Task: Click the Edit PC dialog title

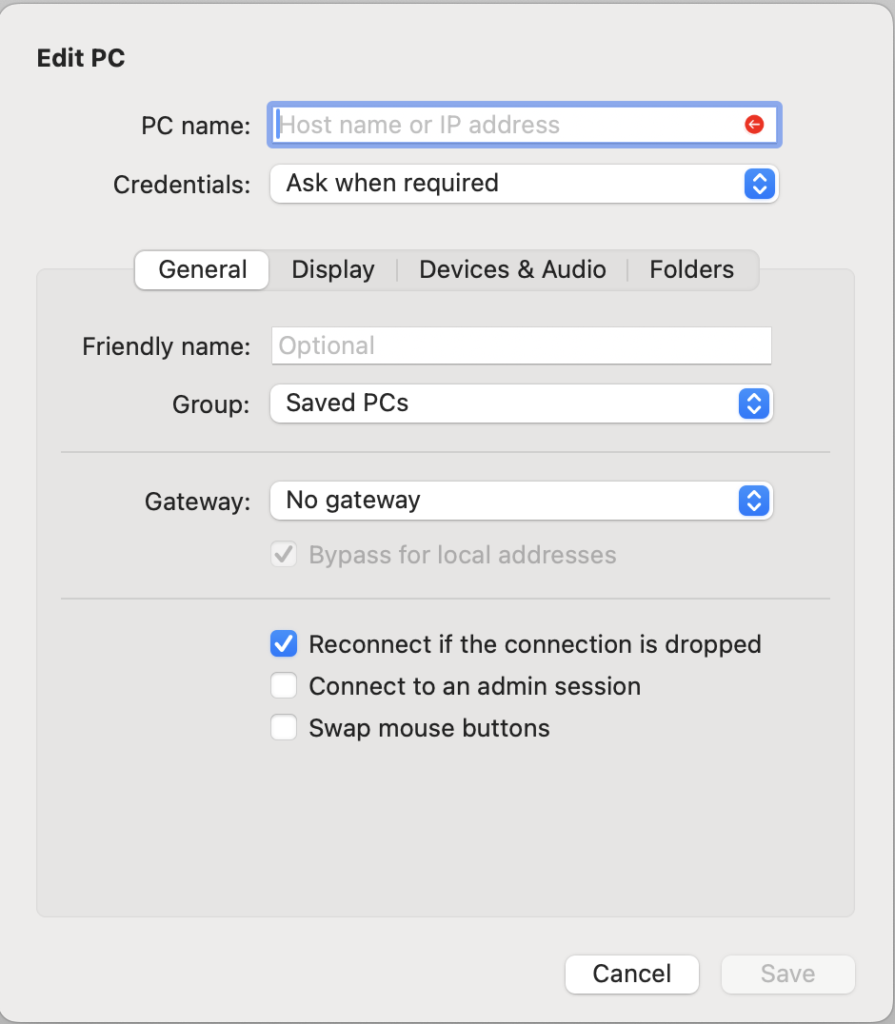Action: click(81, 58)
